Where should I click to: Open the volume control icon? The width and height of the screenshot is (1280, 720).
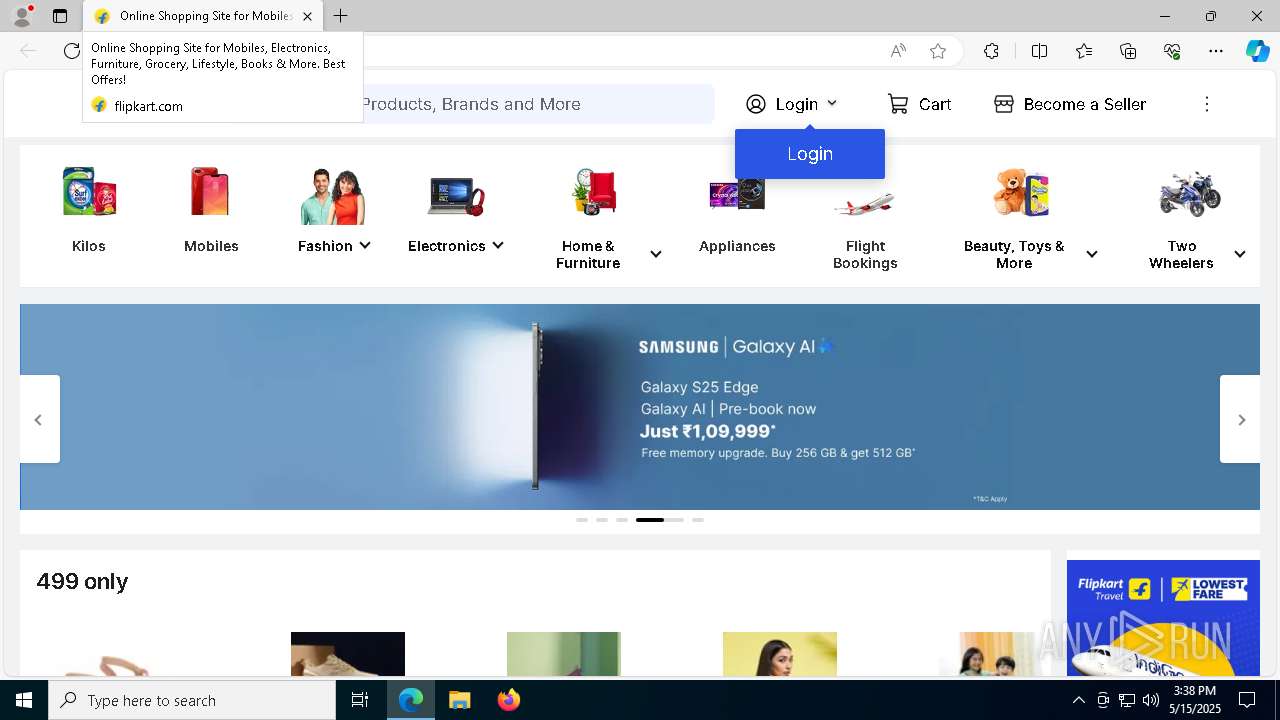point(1150,700)
